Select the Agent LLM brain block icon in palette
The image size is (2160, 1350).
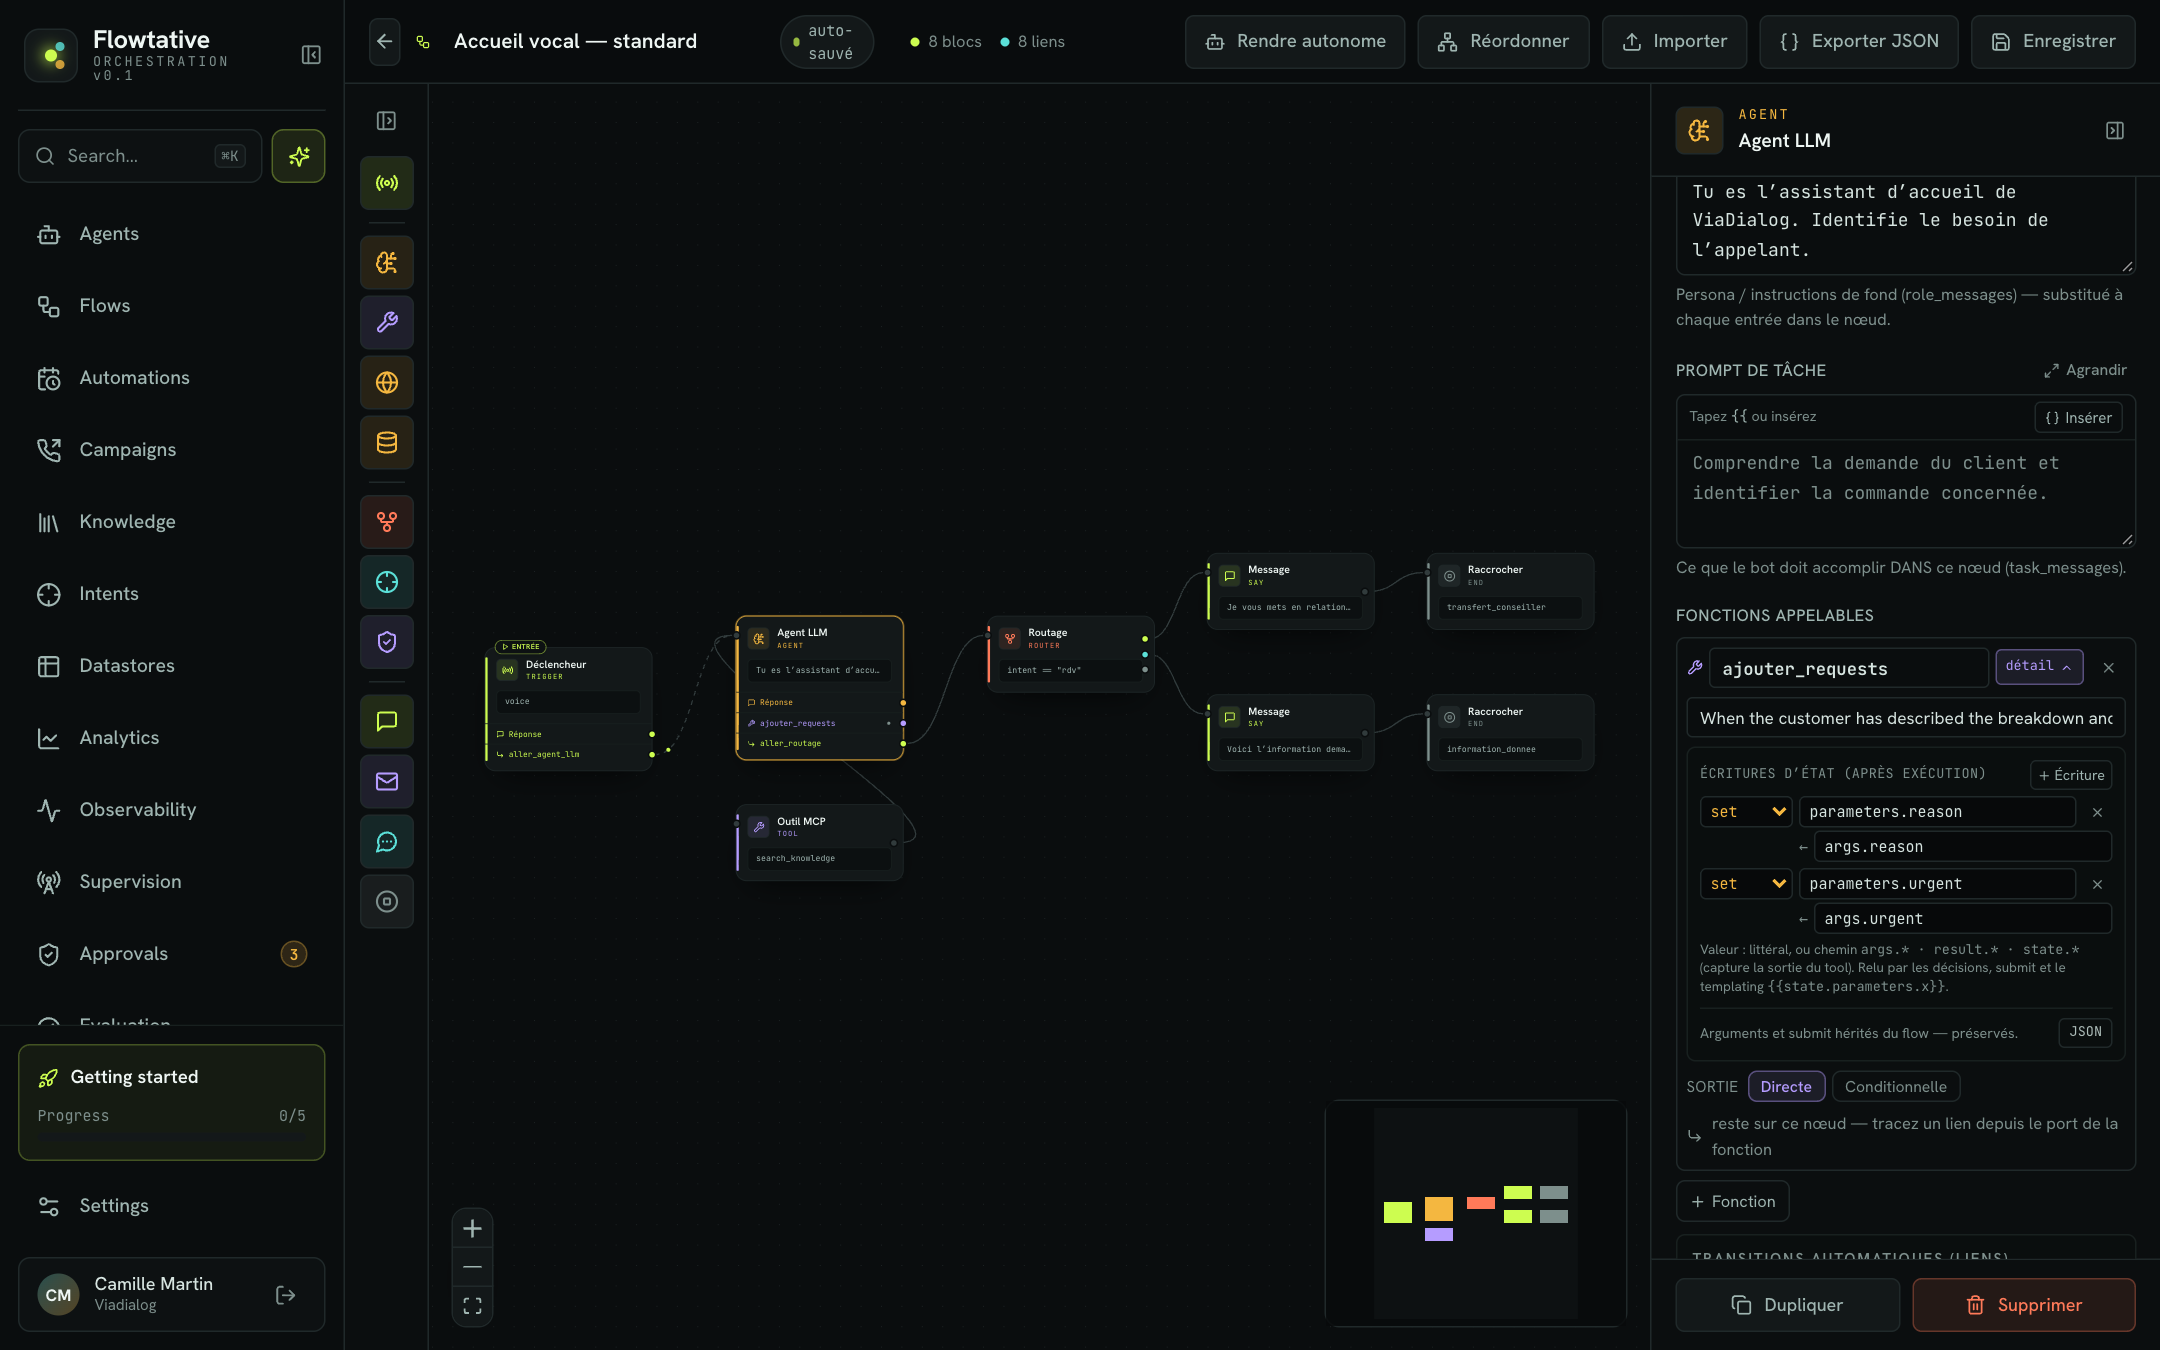pos(387,263)
